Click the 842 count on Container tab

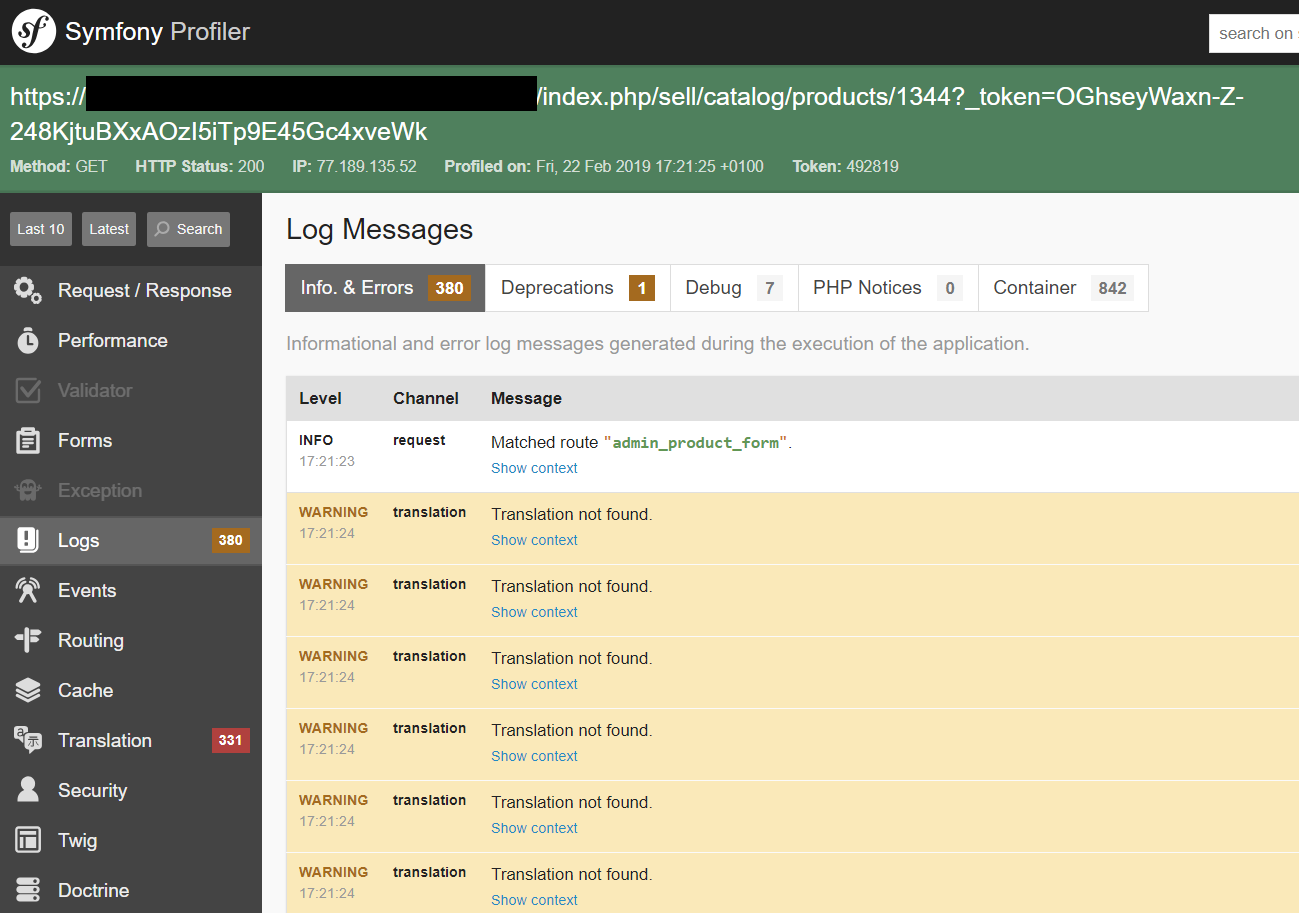(1112, 288)
